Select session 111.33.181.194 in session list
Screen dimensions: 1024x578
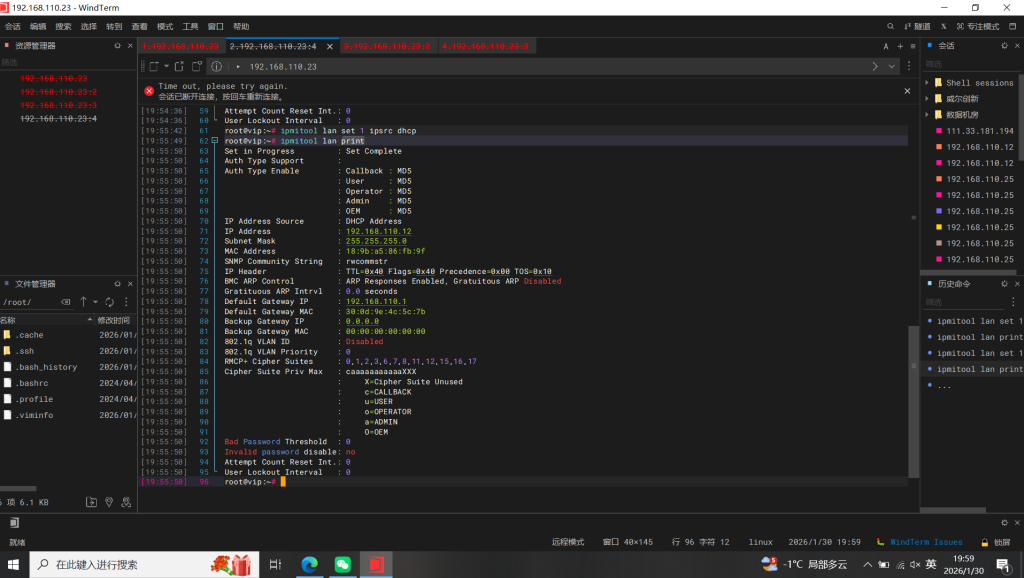pyautogui.click(x=979, y=131)
